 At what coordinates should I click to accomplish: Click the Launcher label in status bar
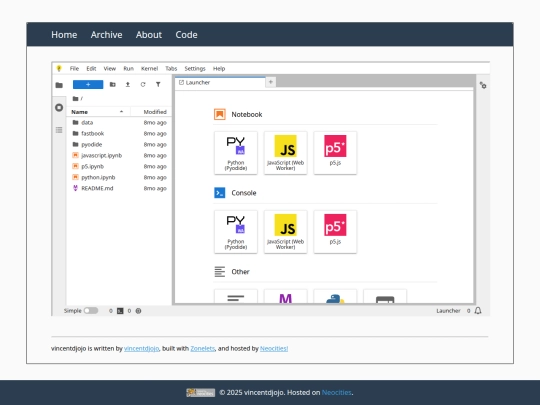(448, 311)
